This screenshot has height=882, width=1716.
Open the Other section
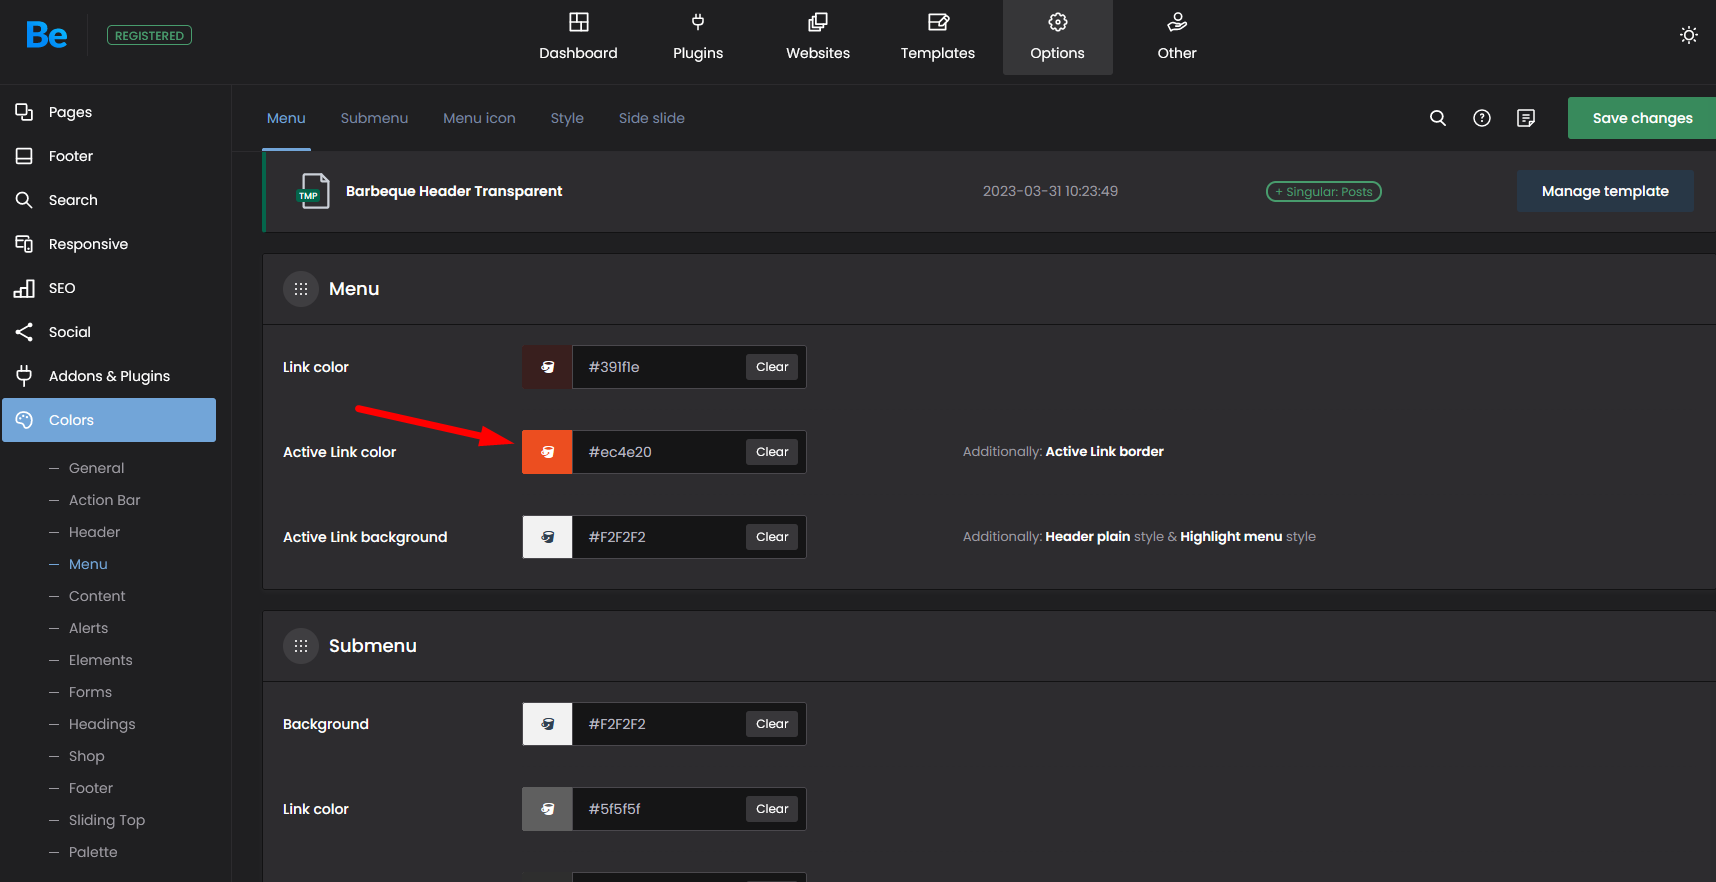pos(1177,37)
